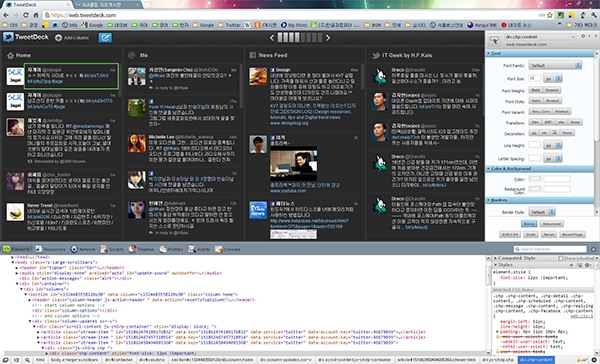Click the Reset Page button

pos(572,235)
